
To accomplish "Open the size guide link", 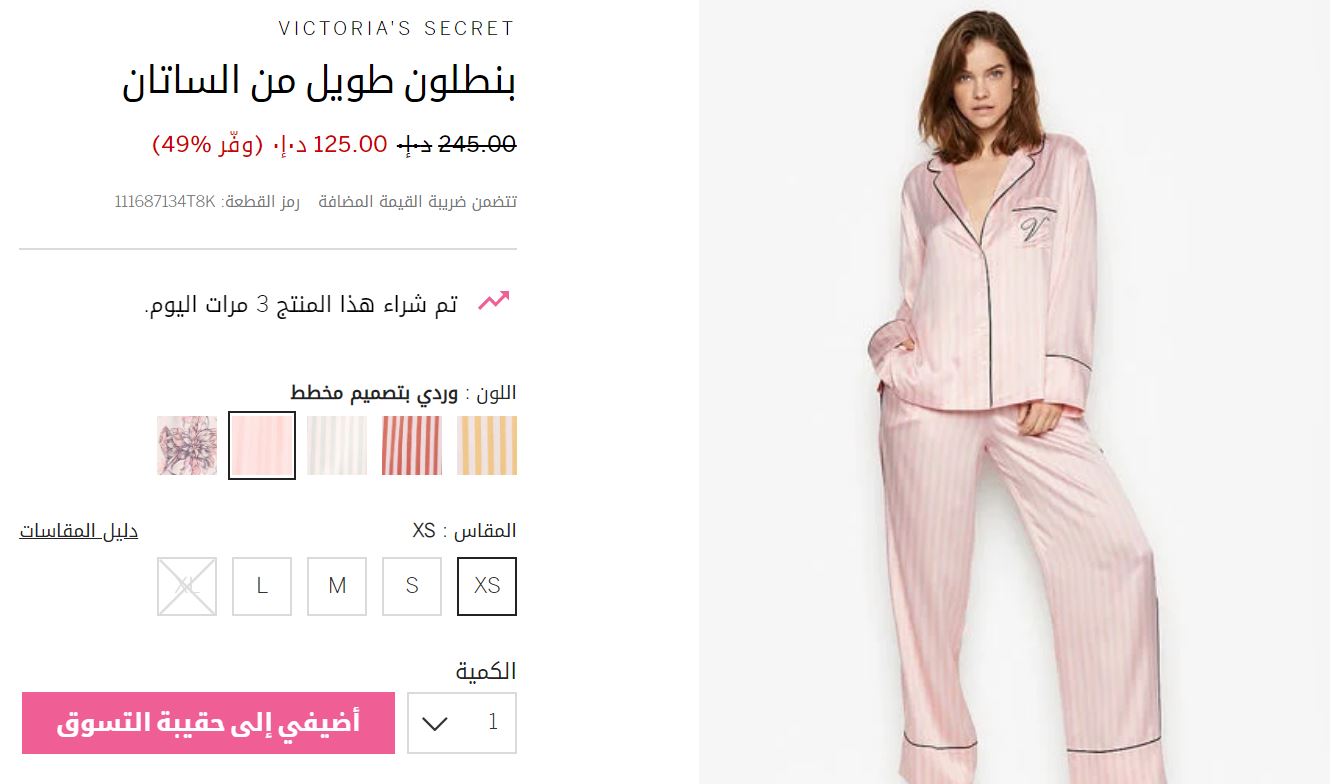I will click(79, 531).
